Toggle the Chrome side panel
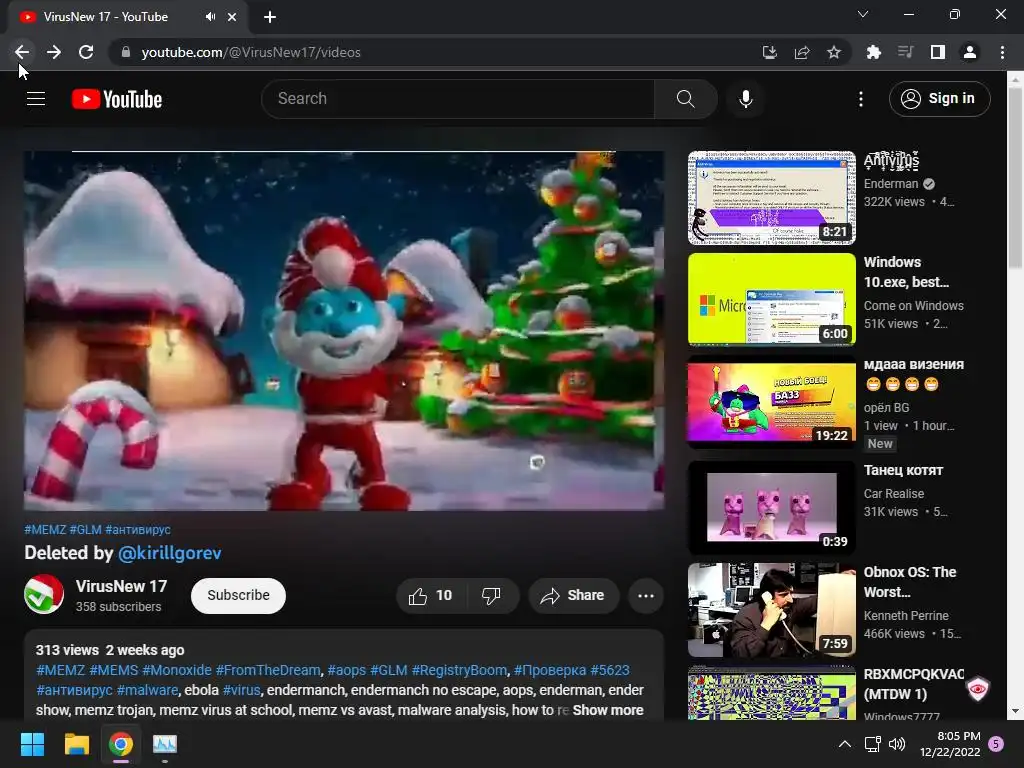The image size is (1024, 768). pyautogui.click(x=938, y=52)
